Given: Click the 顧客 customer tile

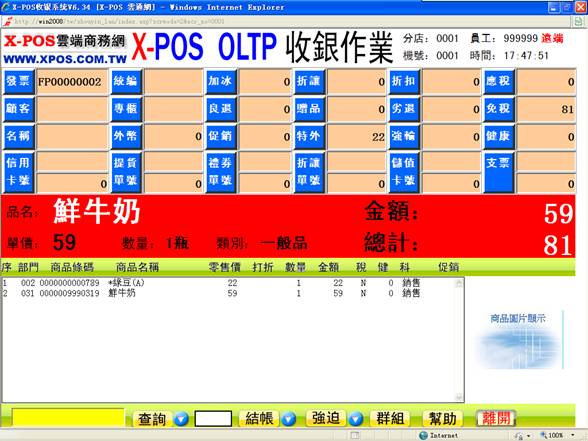Looking at the screenshot, I should (19, 109).
